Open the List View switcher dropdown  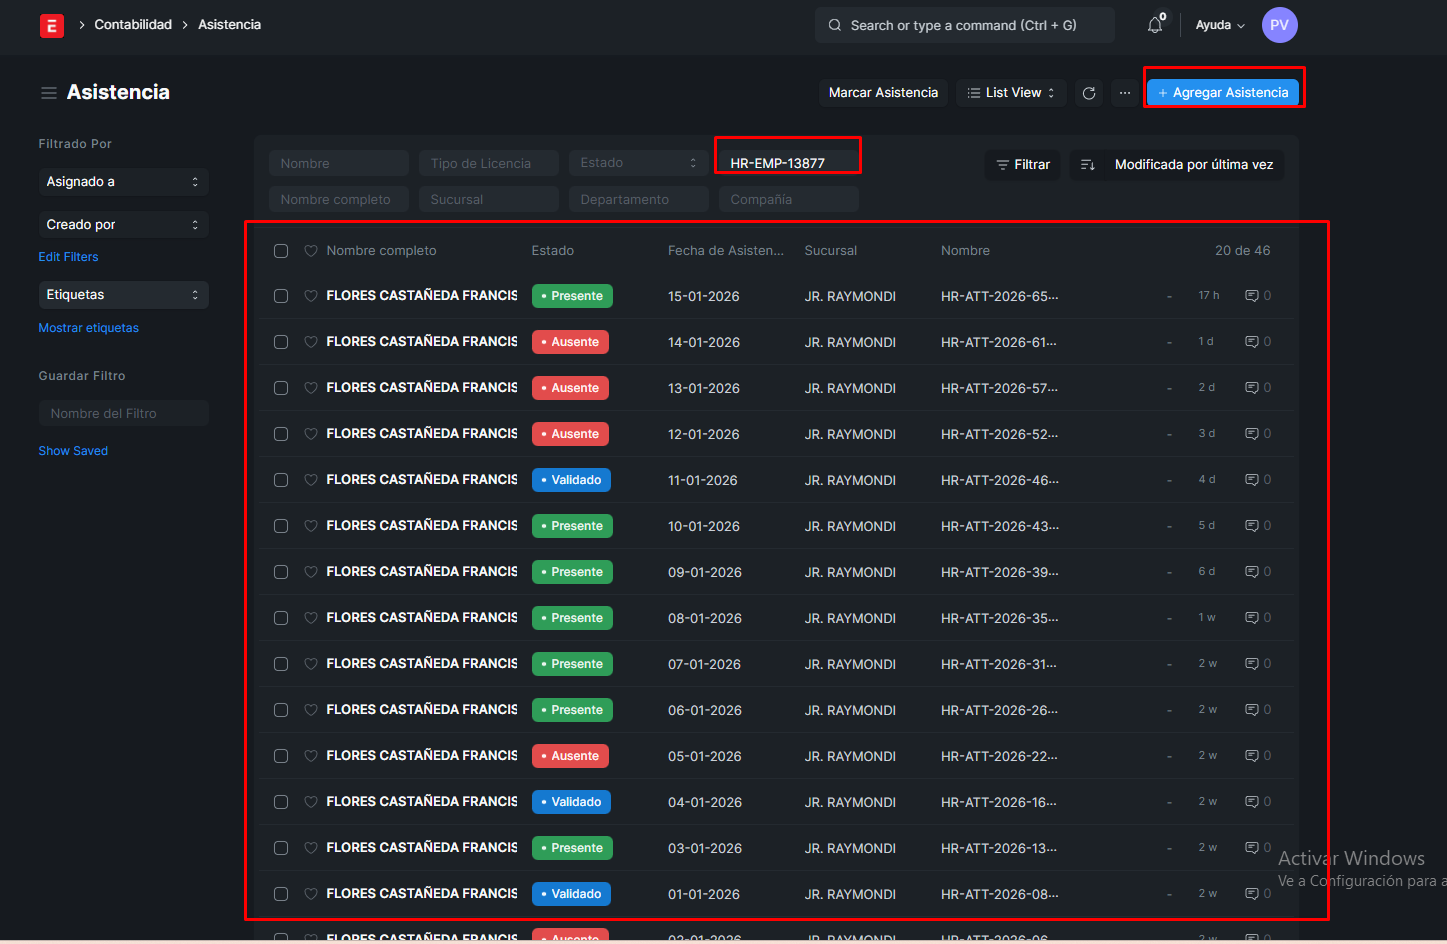(1011, 93)
